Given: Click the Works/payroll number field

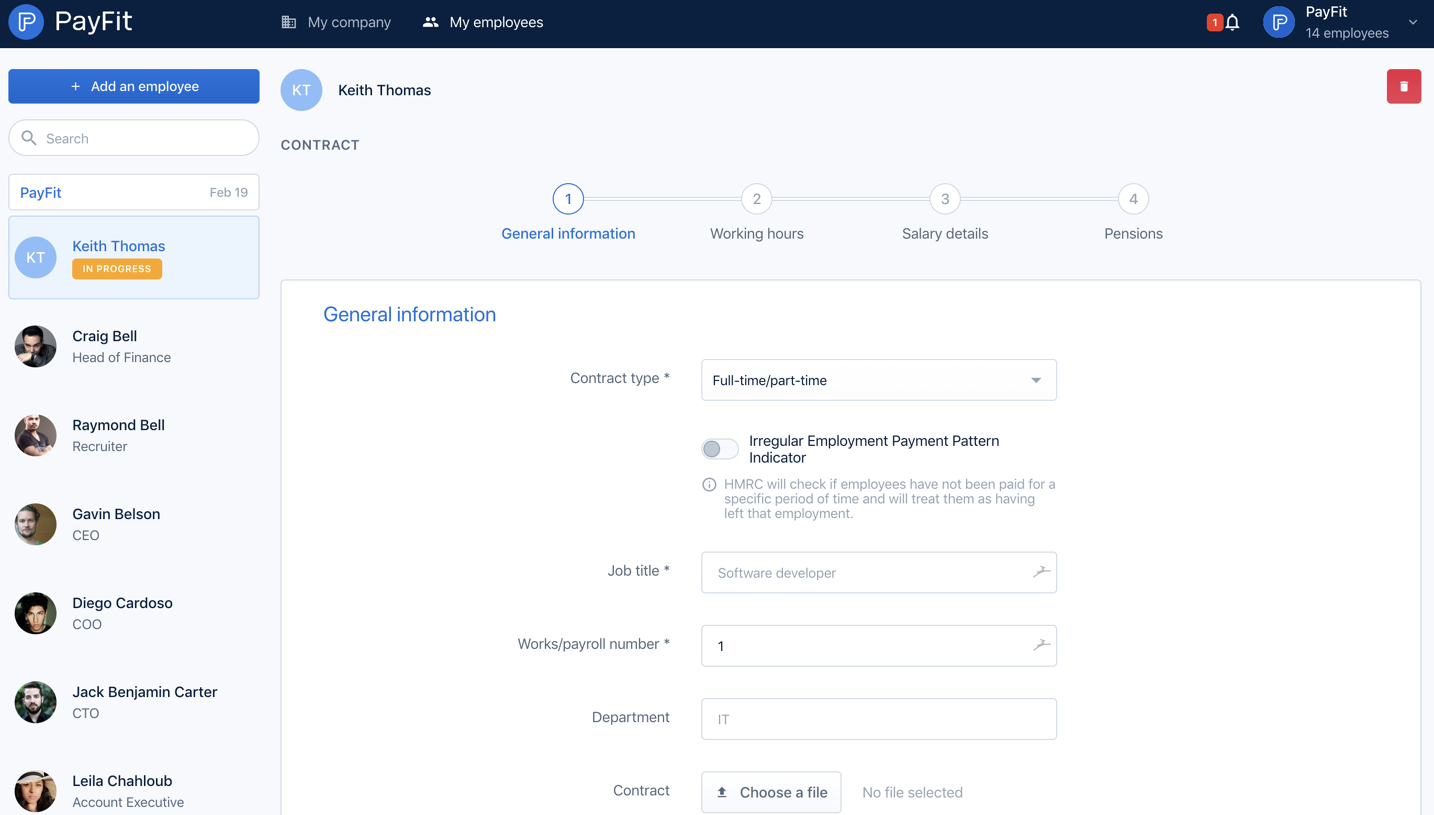Looking at the screenshot, I should (x=879, y=645).
